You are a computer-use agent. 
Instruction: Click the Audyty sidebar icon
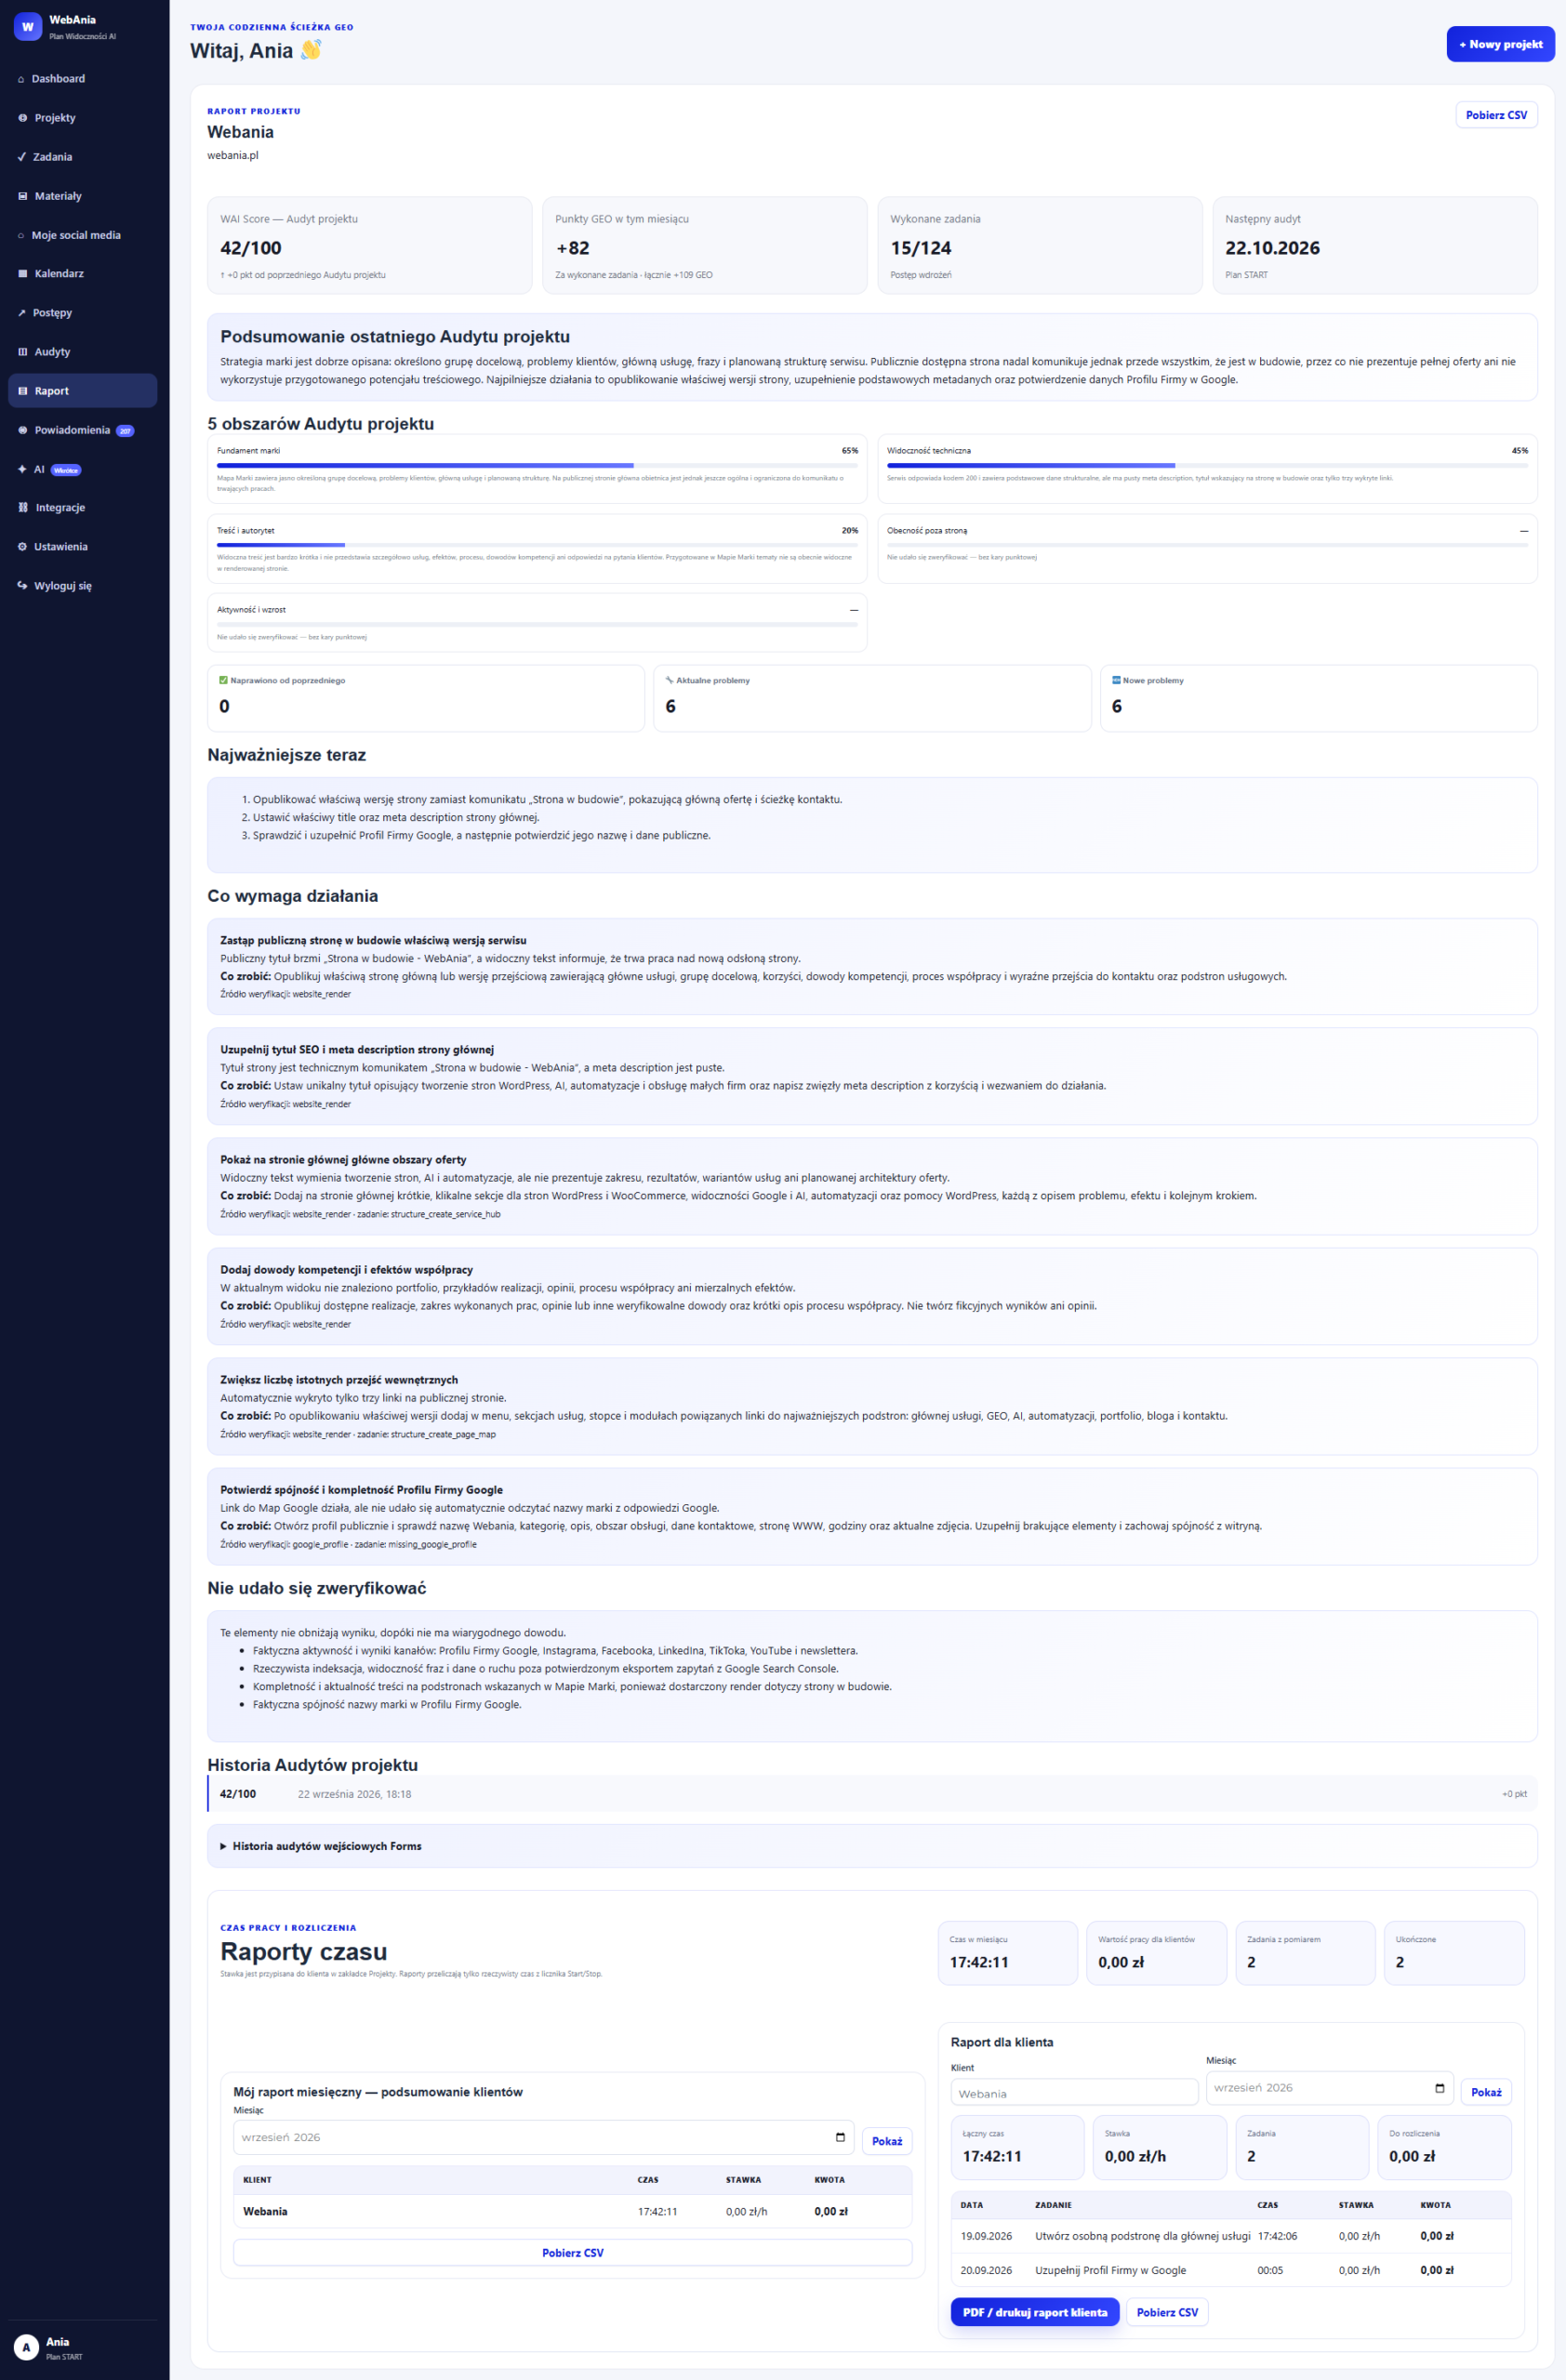click(22, 352)
